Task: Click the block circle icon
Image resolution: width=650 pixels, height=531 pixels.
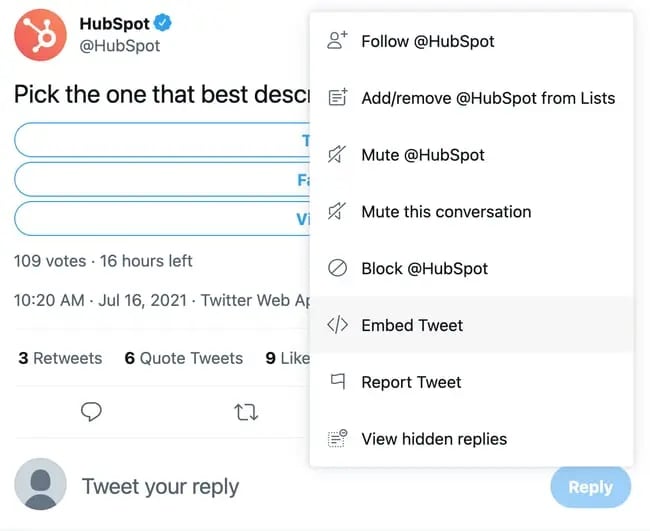Action: pos(338,268)
